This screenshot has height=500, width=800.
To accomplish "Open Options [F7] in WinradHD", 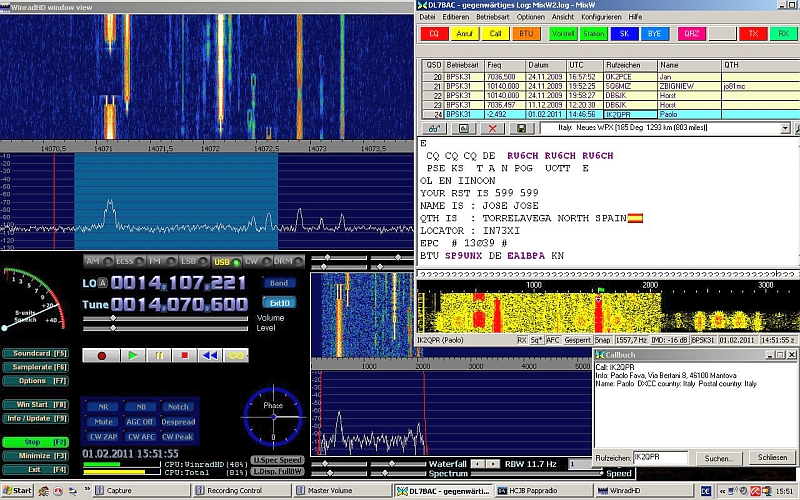I will point(35,381).
